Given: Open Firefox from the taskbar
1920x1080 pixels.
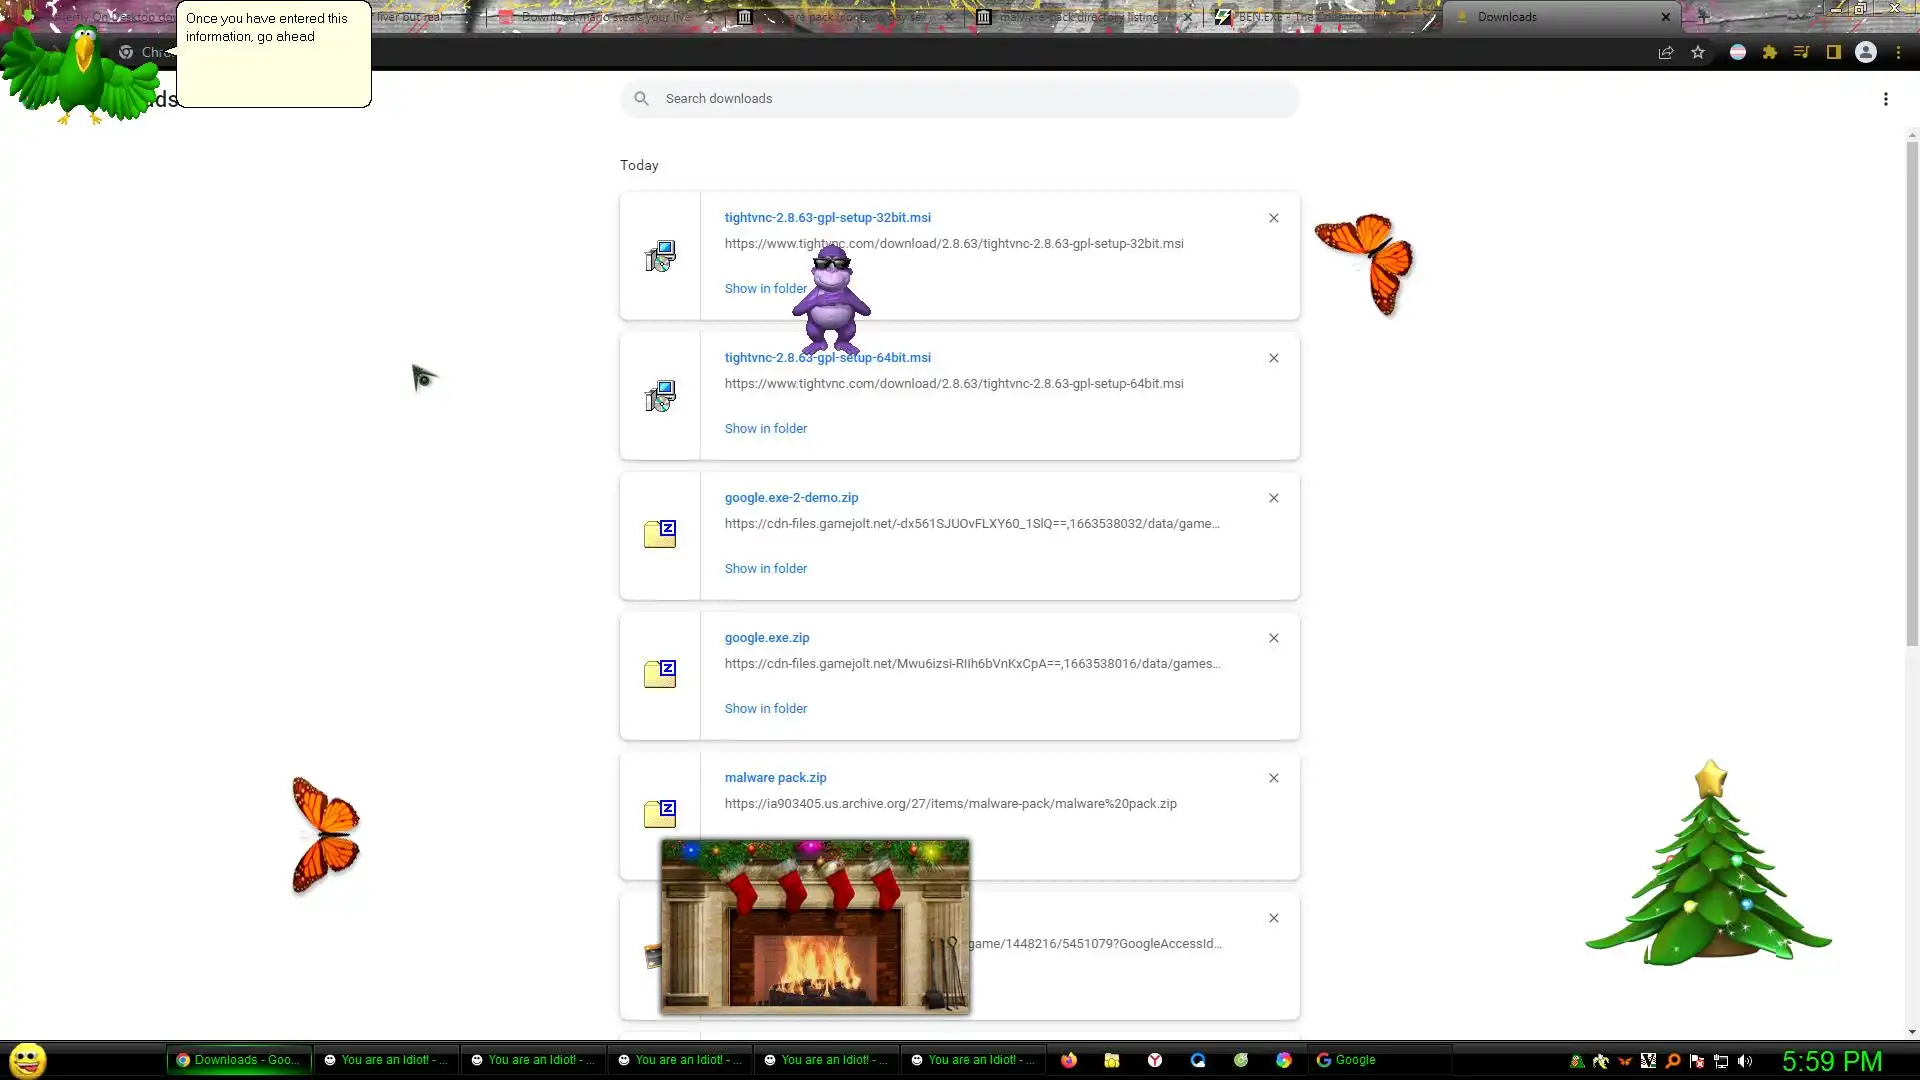Looking at the screenshot, I should pos(1069,1060).
